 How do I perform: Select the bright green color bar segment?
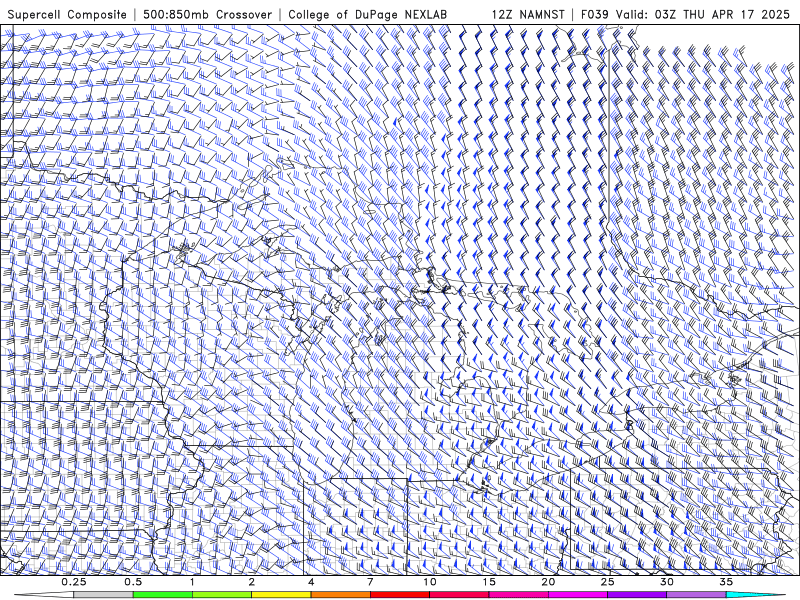pos(163,595)
